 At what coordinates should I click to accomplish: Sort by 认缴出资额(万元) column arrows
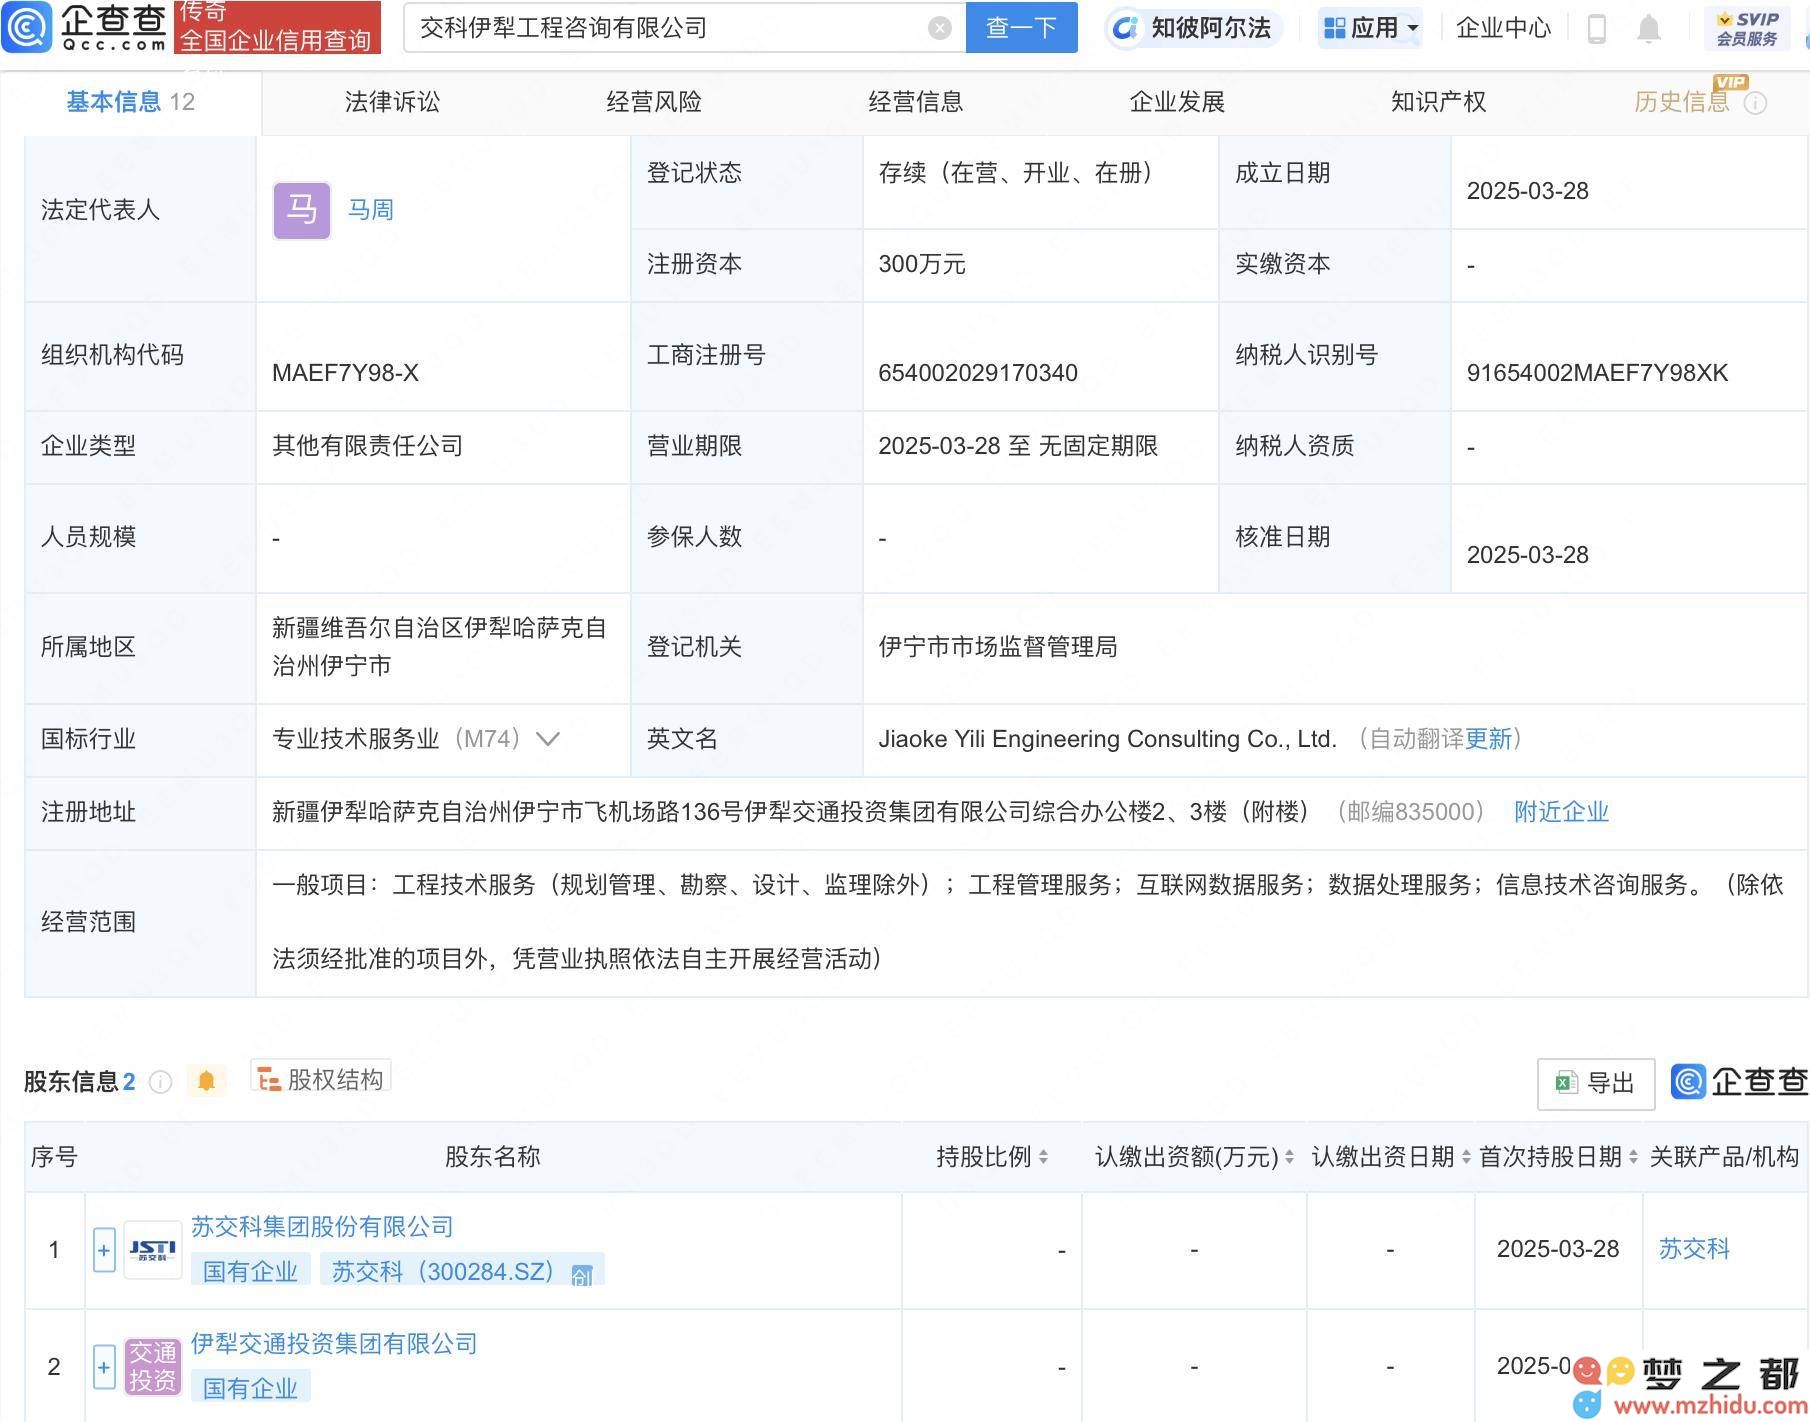[x=1289, y=1157]
